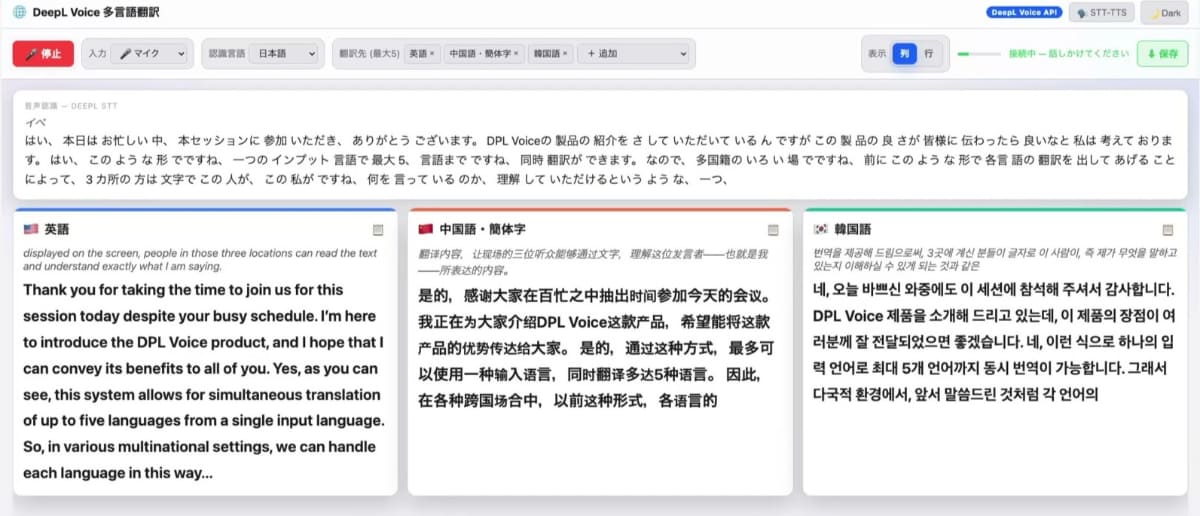This screenshot has width=1200, height=516.
Task: Click the italic English preview 'displayed on the screen'
Action: (200, 260)
